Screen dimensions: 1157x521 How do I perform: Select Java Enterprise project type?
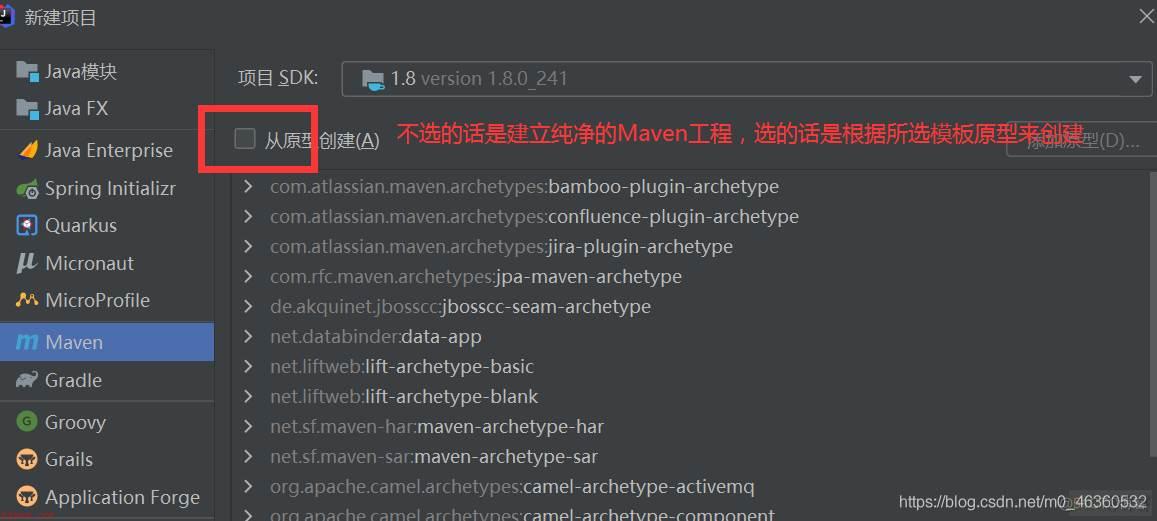107,150
